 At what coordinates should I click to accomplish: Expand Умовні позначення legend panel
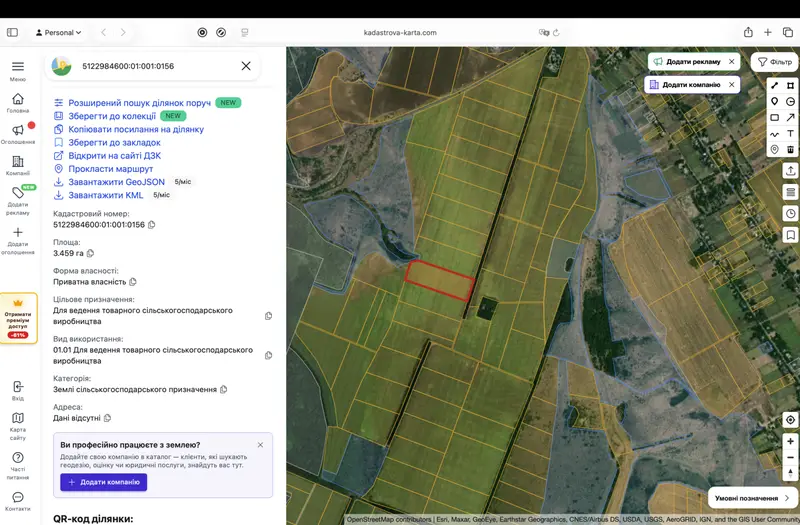tap(752, 498)
